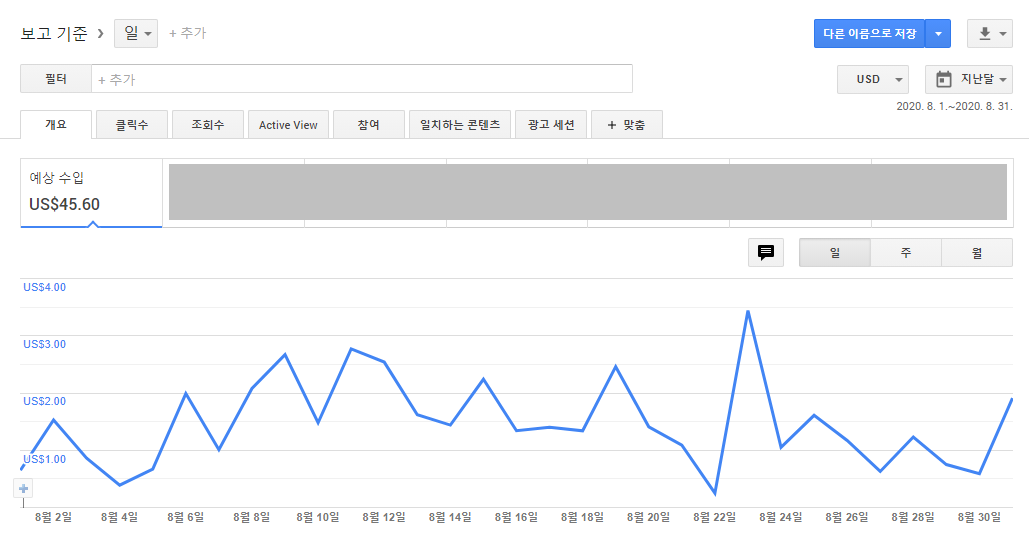Click the chart annotation comment icon

766,252
